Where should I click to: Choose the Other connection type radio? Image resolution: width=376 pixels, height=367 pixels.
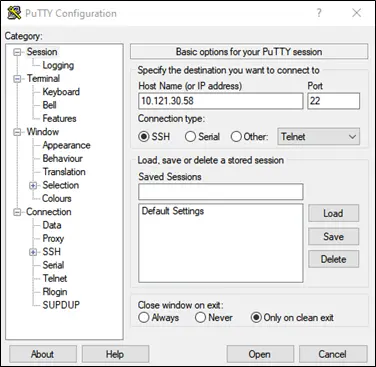click(x=236, y=137)
